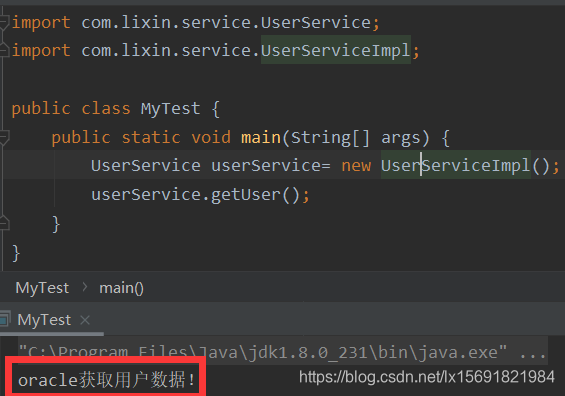Click the main method's closing brace
This screenshot has height=396, width=565.
pyautogui.click(x=56, y=224)
